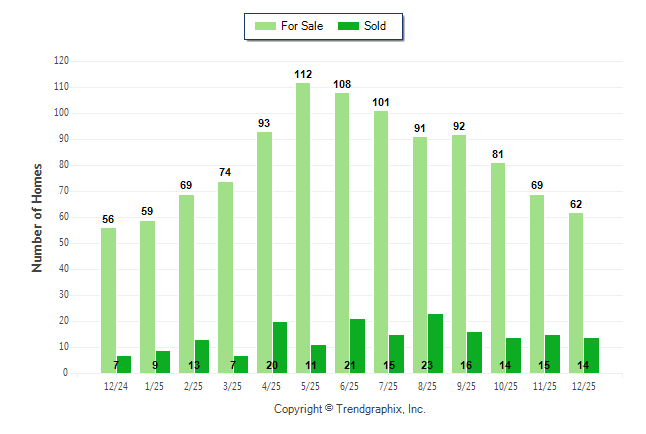This screenshot has width=646, height=434.
Task: Select the 12/25 Sold bar
Action: [591, 355]
